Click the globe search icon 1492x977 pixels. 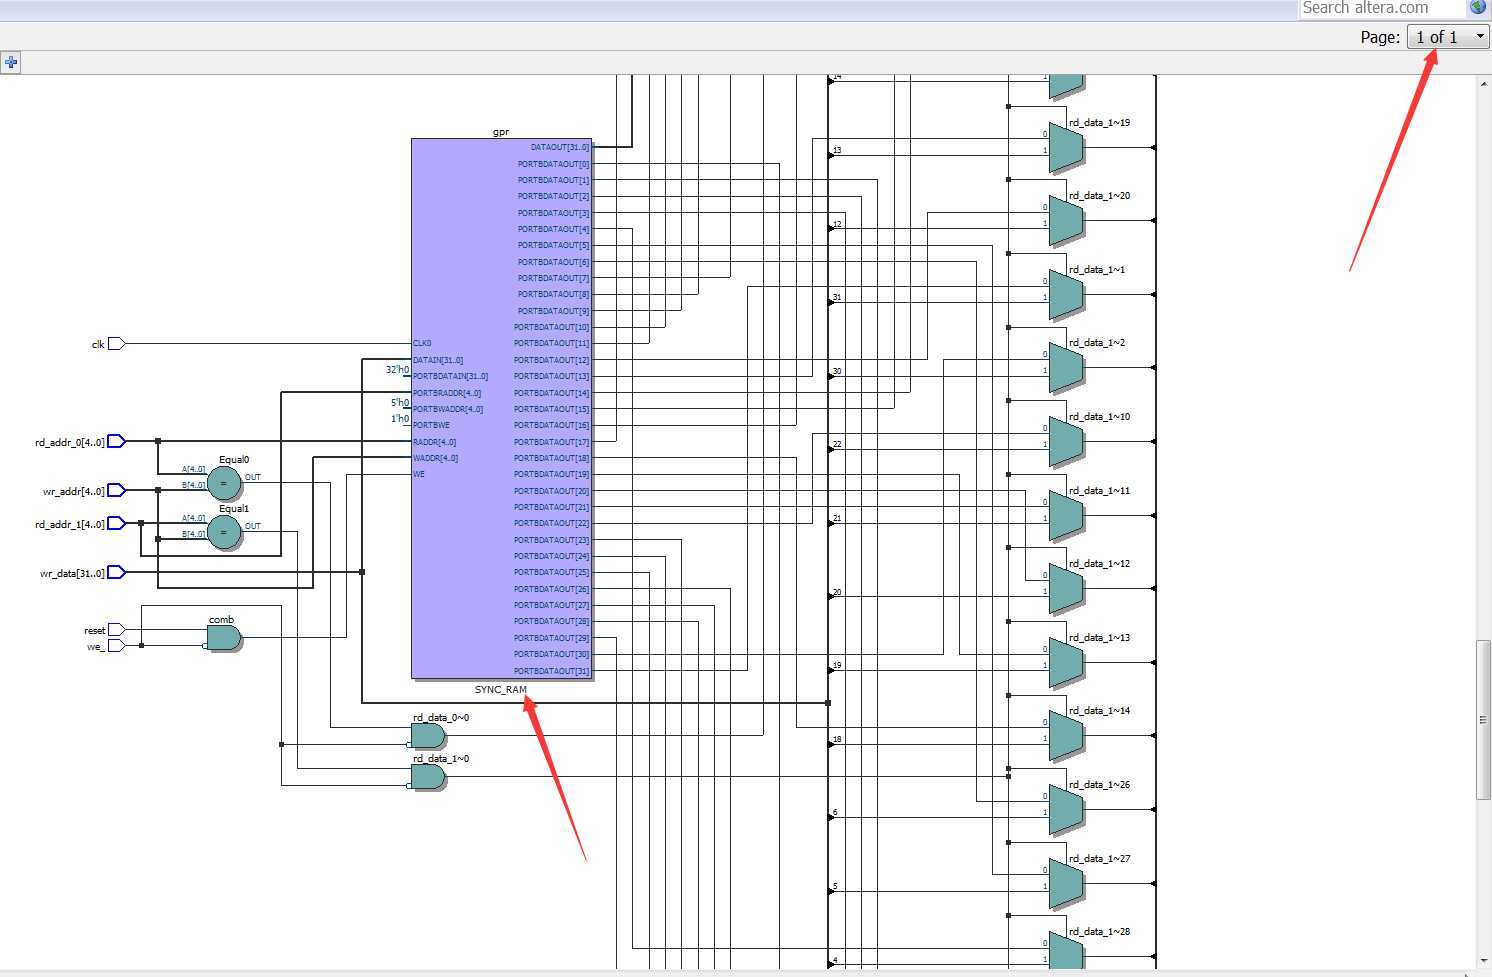click(1478, 7)
